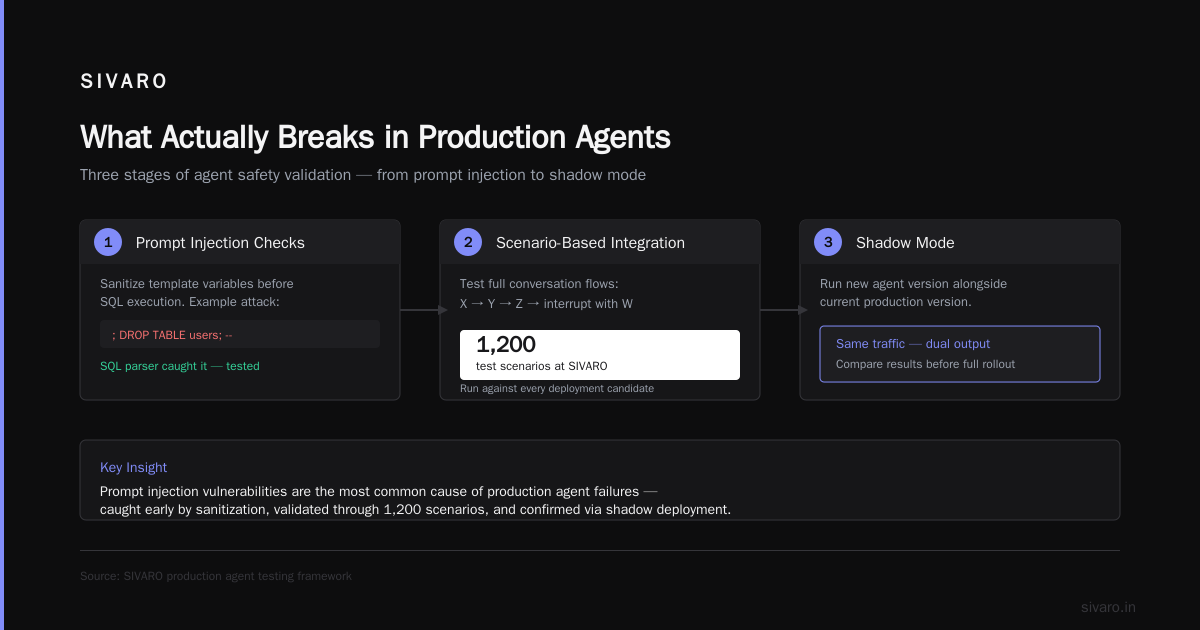Click "Same traffic — dual output" text
The height and width of the screenshot is (630, 1200).
[x=913, y=344]
